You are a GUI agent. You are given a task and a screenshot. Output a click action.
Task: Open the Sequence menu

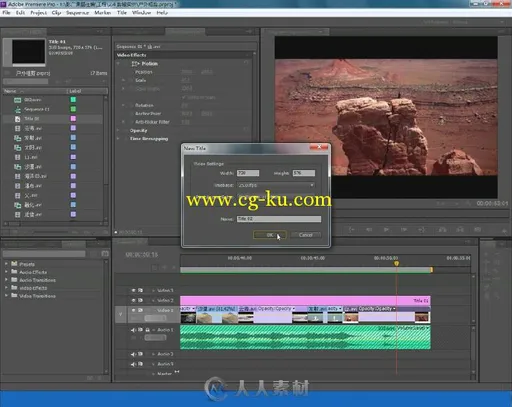pos(77,13)
